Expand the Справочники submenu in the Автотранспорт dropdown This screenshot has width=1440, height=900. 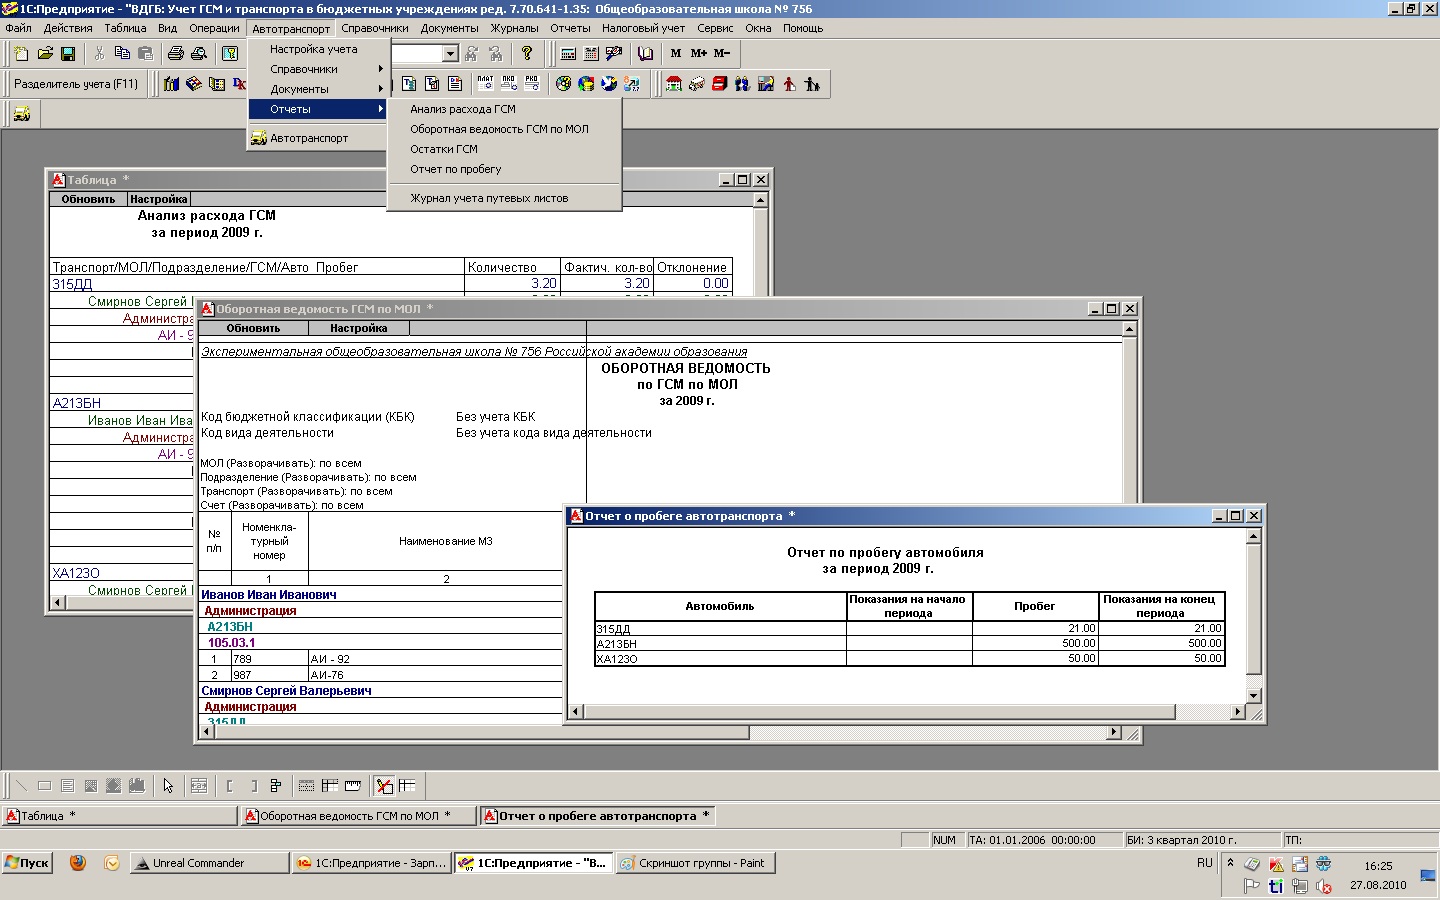(318, 69)
